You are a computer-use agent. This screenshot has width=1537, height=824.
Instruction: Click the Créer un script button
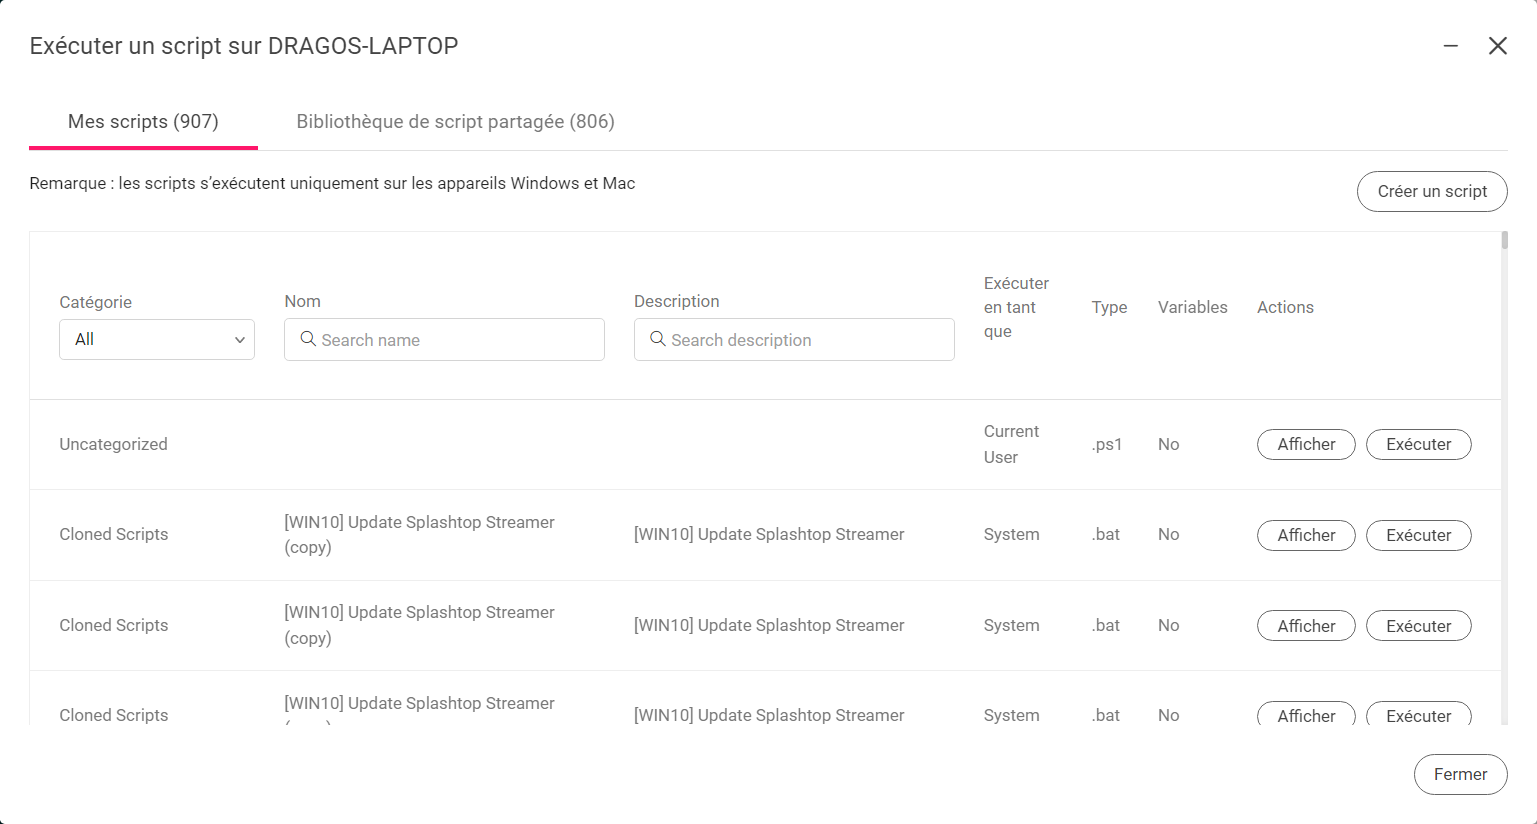(1432, 191)
